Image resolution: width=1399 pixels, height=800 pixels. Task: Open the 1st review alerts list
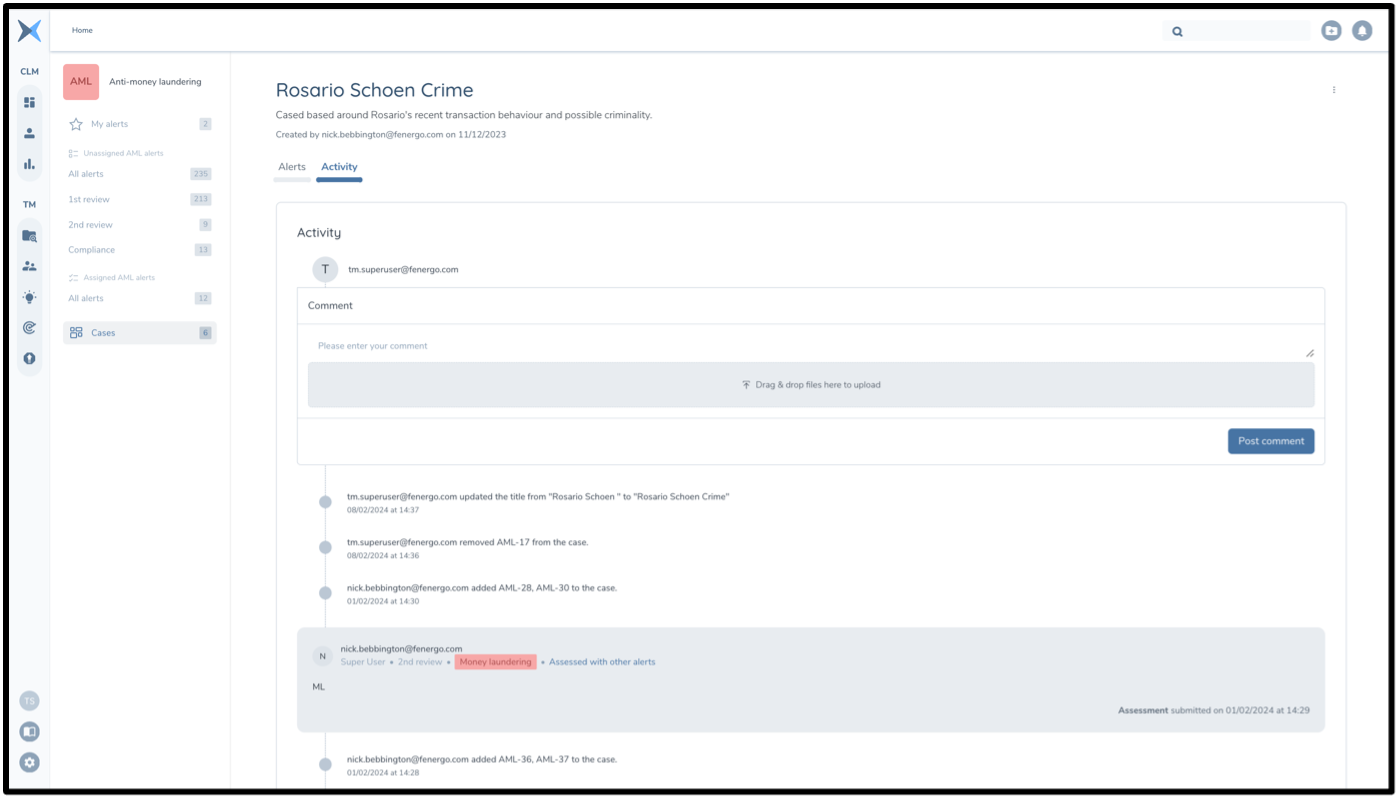point(89,199)
